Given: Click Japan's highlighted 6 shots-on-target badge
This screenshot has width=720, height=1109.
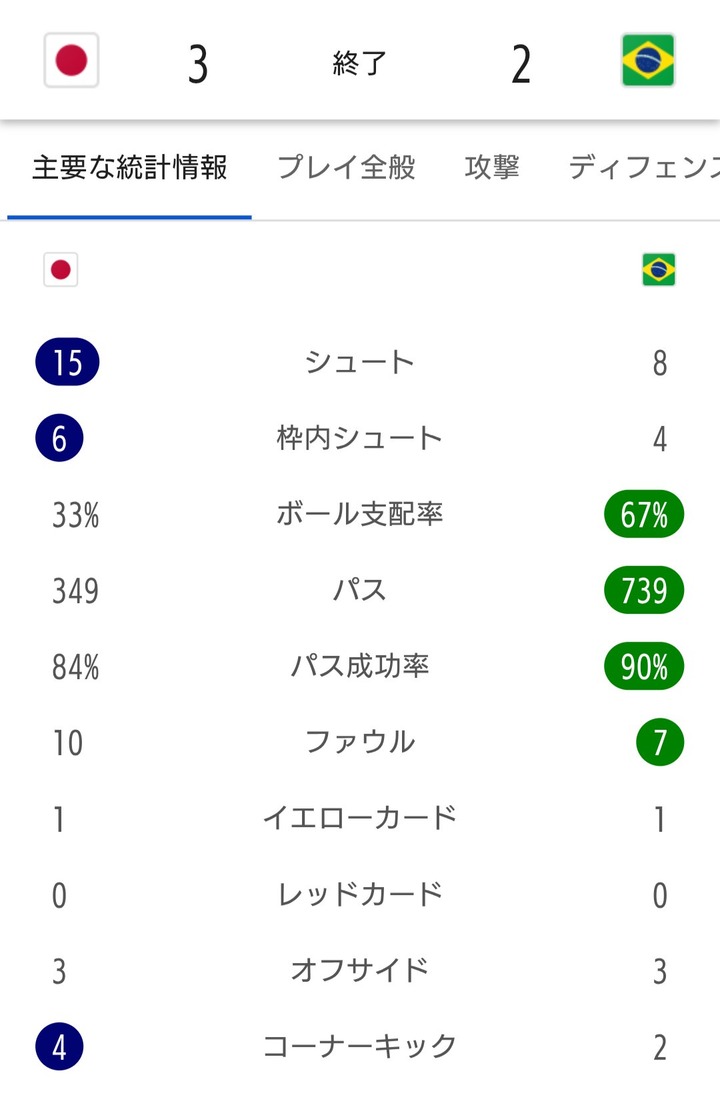Looking at the screenshot, I should click(x=59, y=438).
